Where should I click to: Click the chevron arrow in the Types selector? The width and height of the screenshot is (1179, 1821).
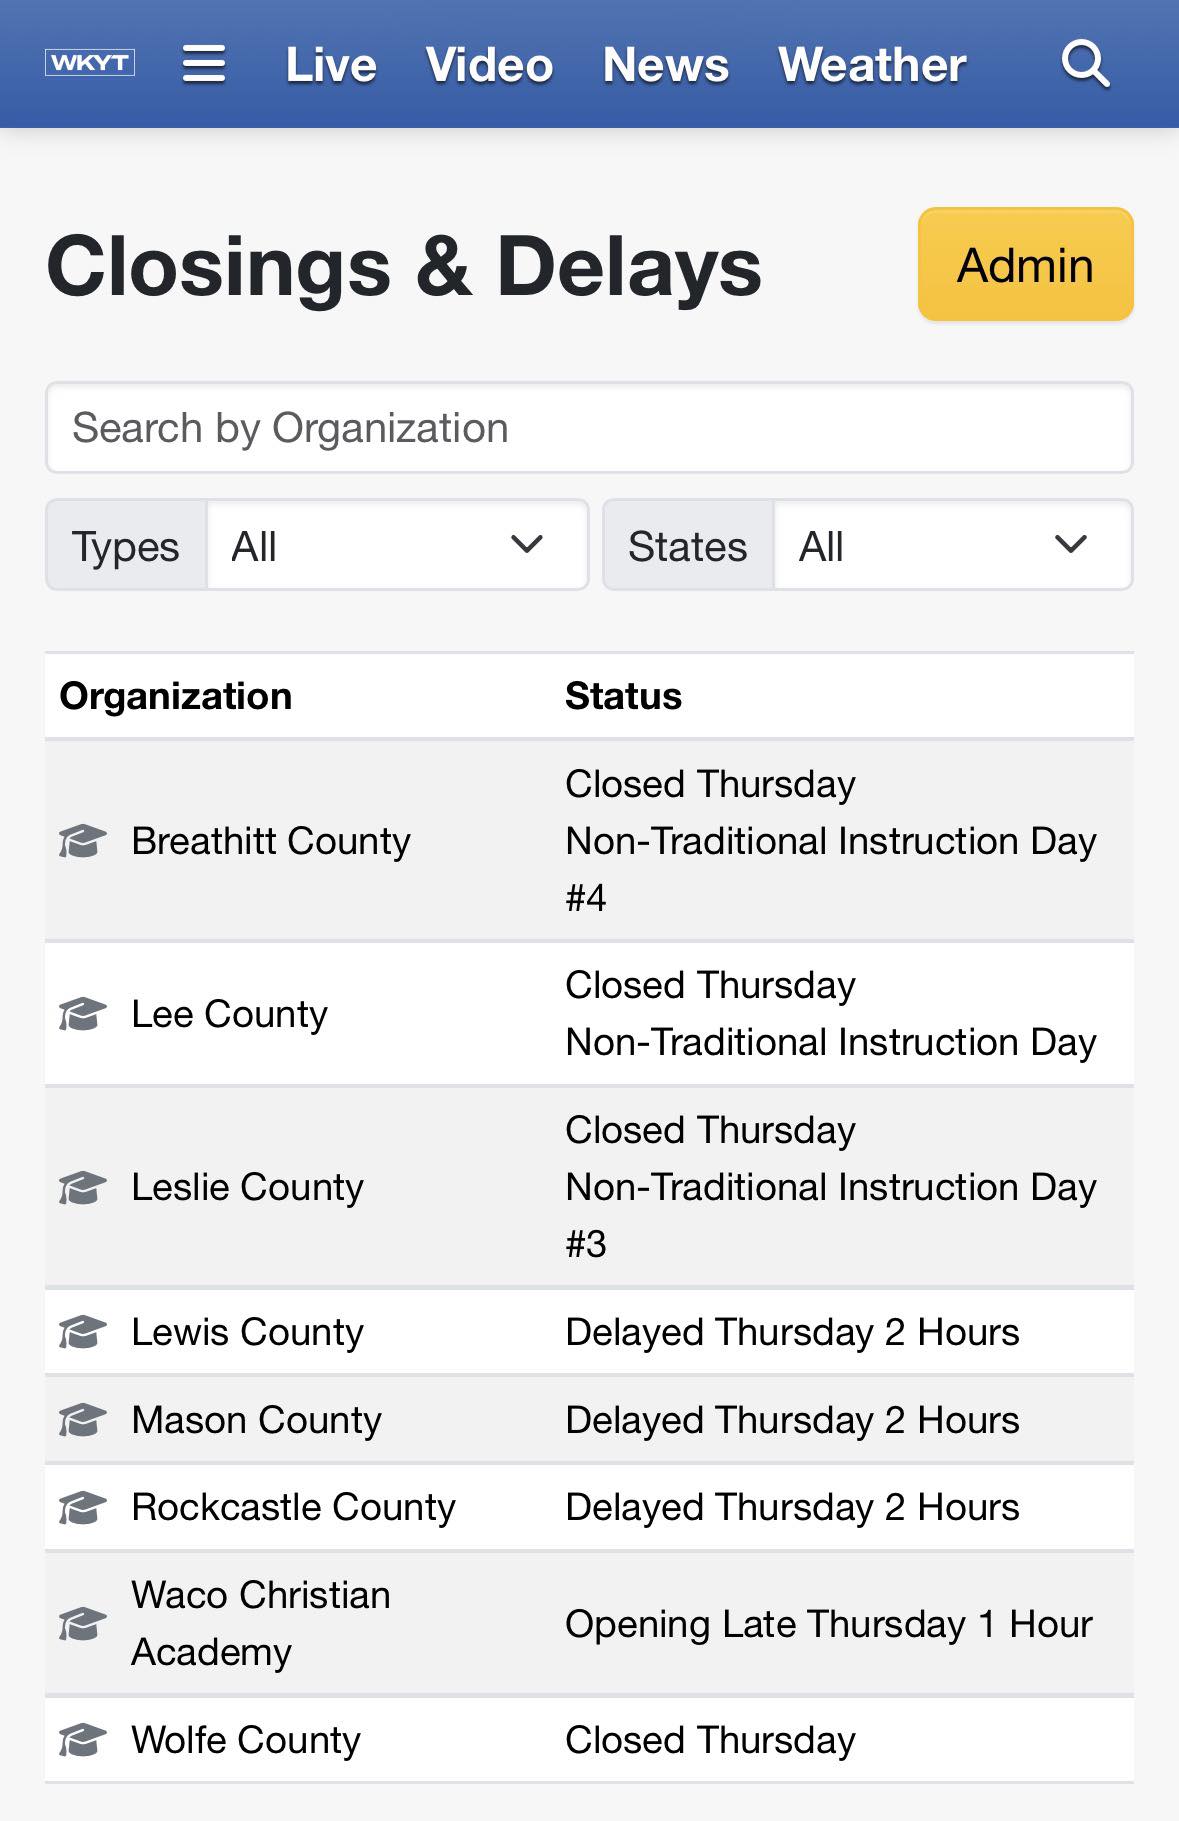[x=527, y=545]
